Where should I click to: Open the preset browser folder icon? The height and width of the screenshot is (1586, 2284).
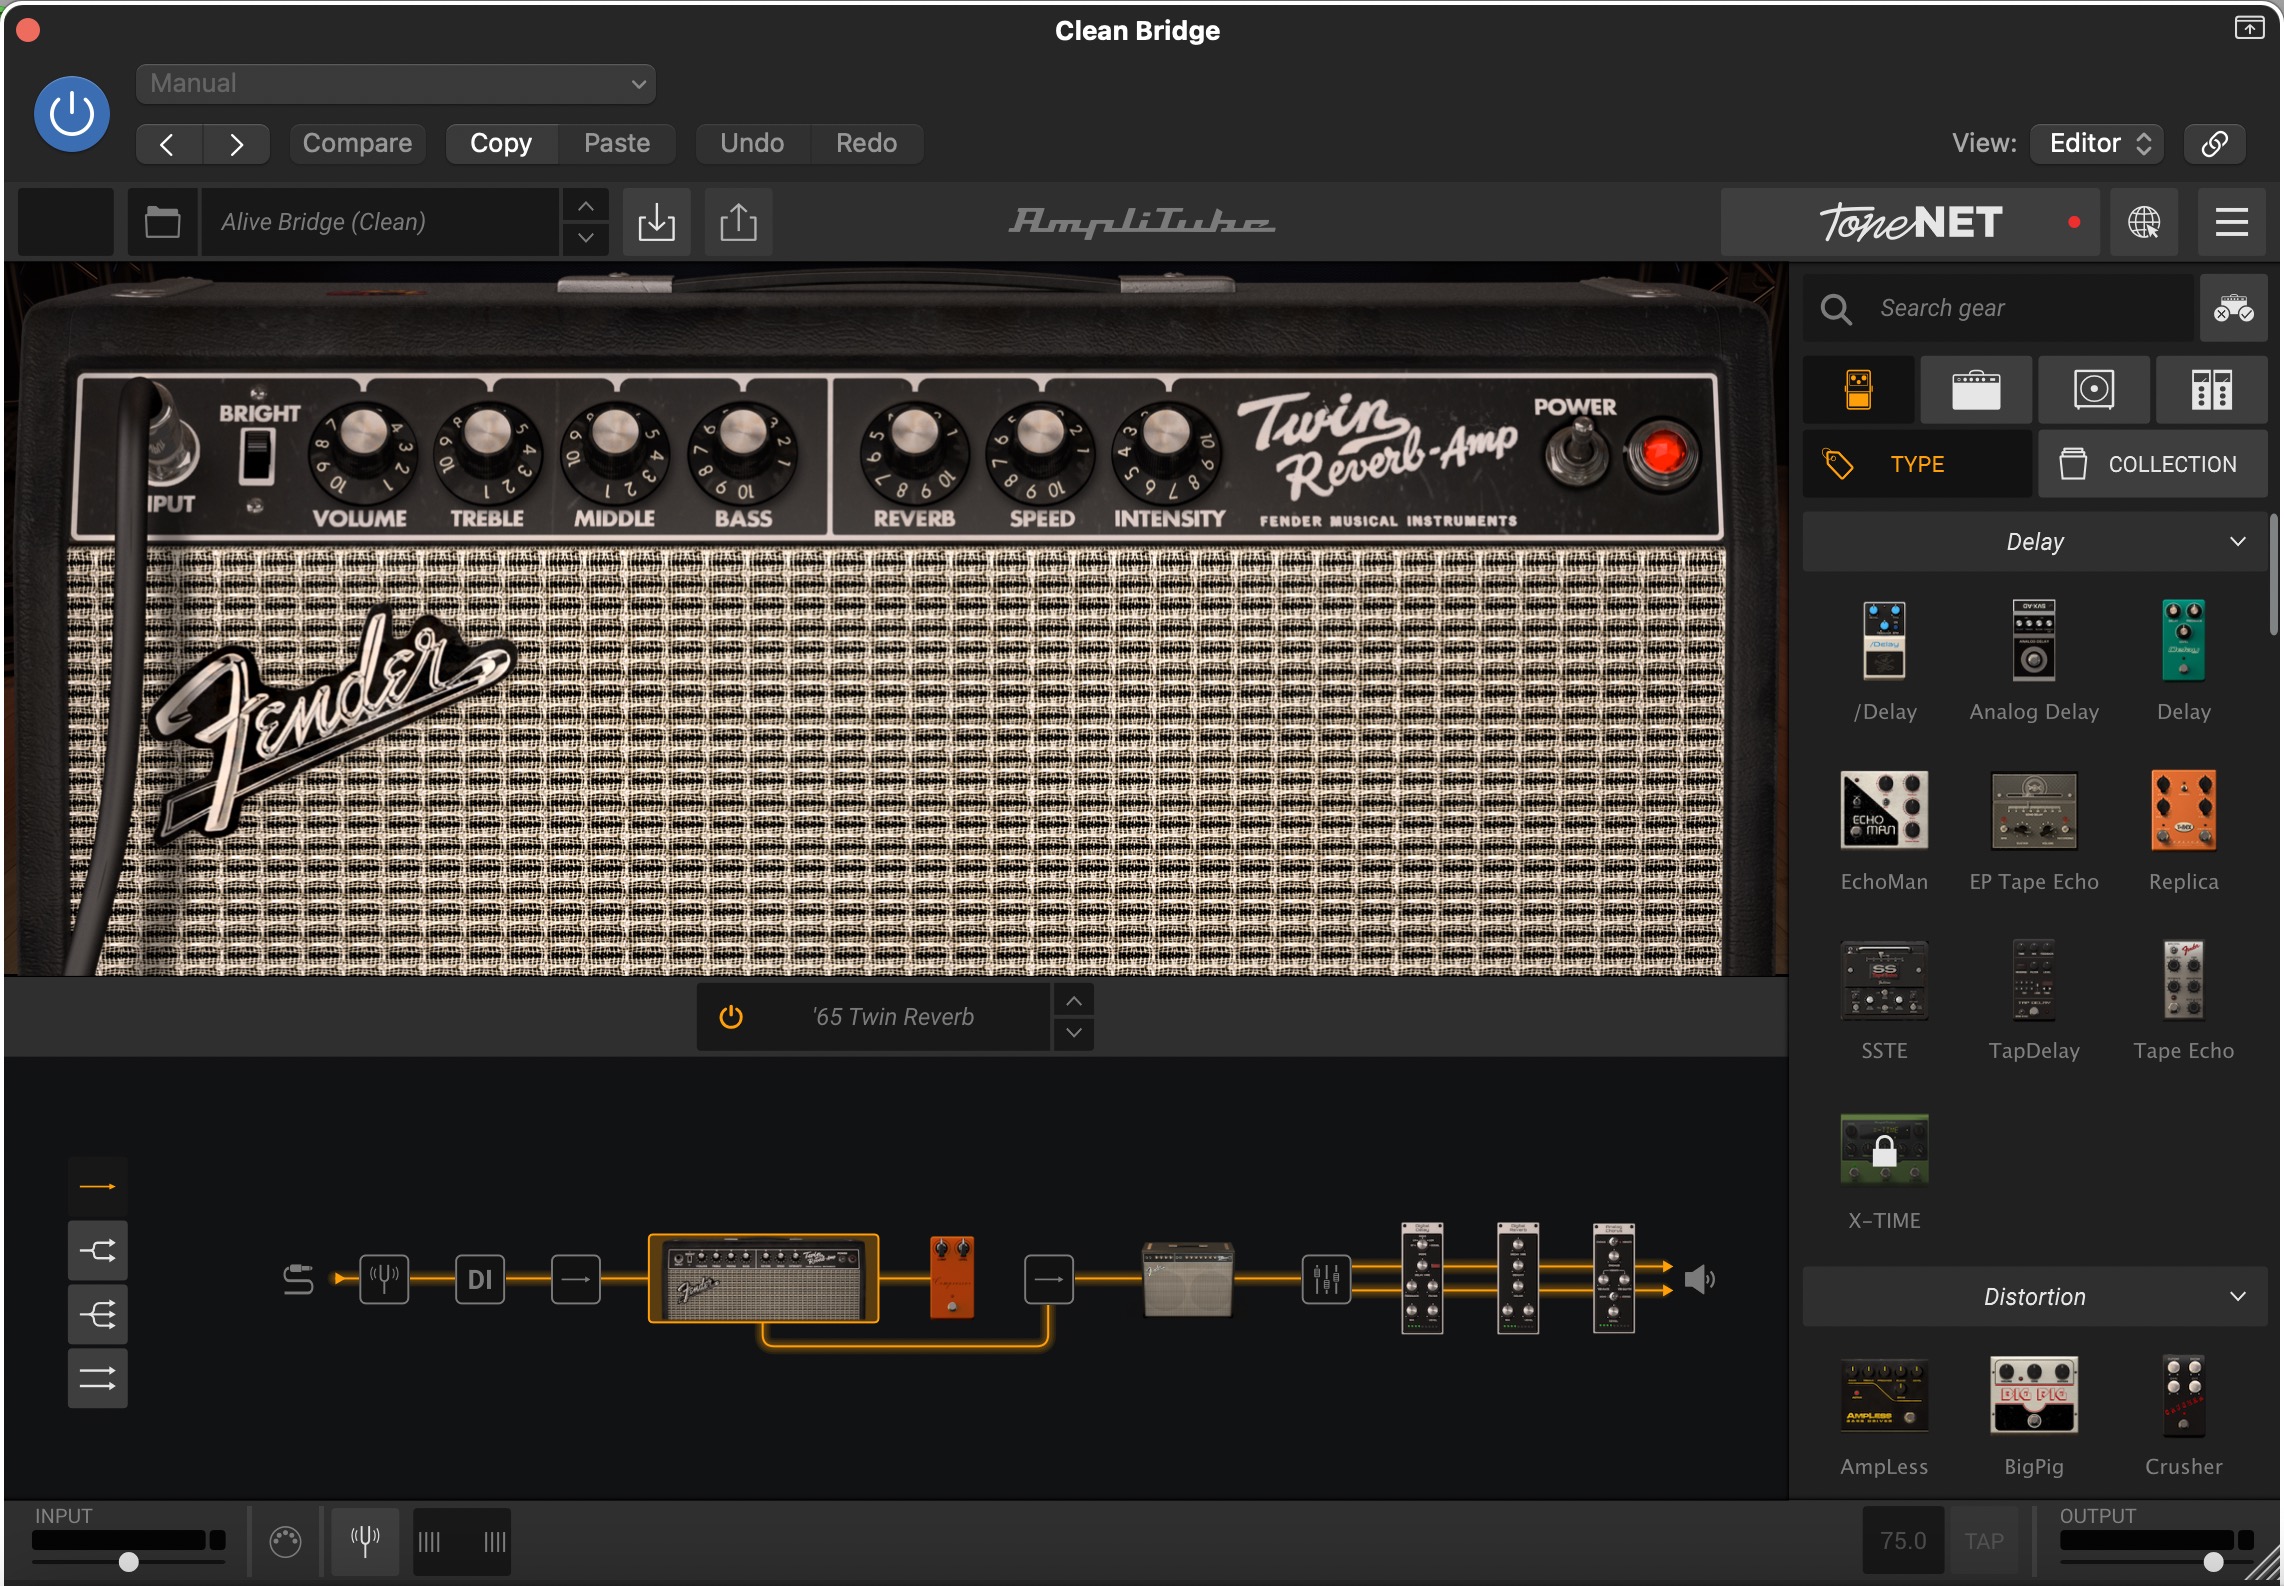162,222
